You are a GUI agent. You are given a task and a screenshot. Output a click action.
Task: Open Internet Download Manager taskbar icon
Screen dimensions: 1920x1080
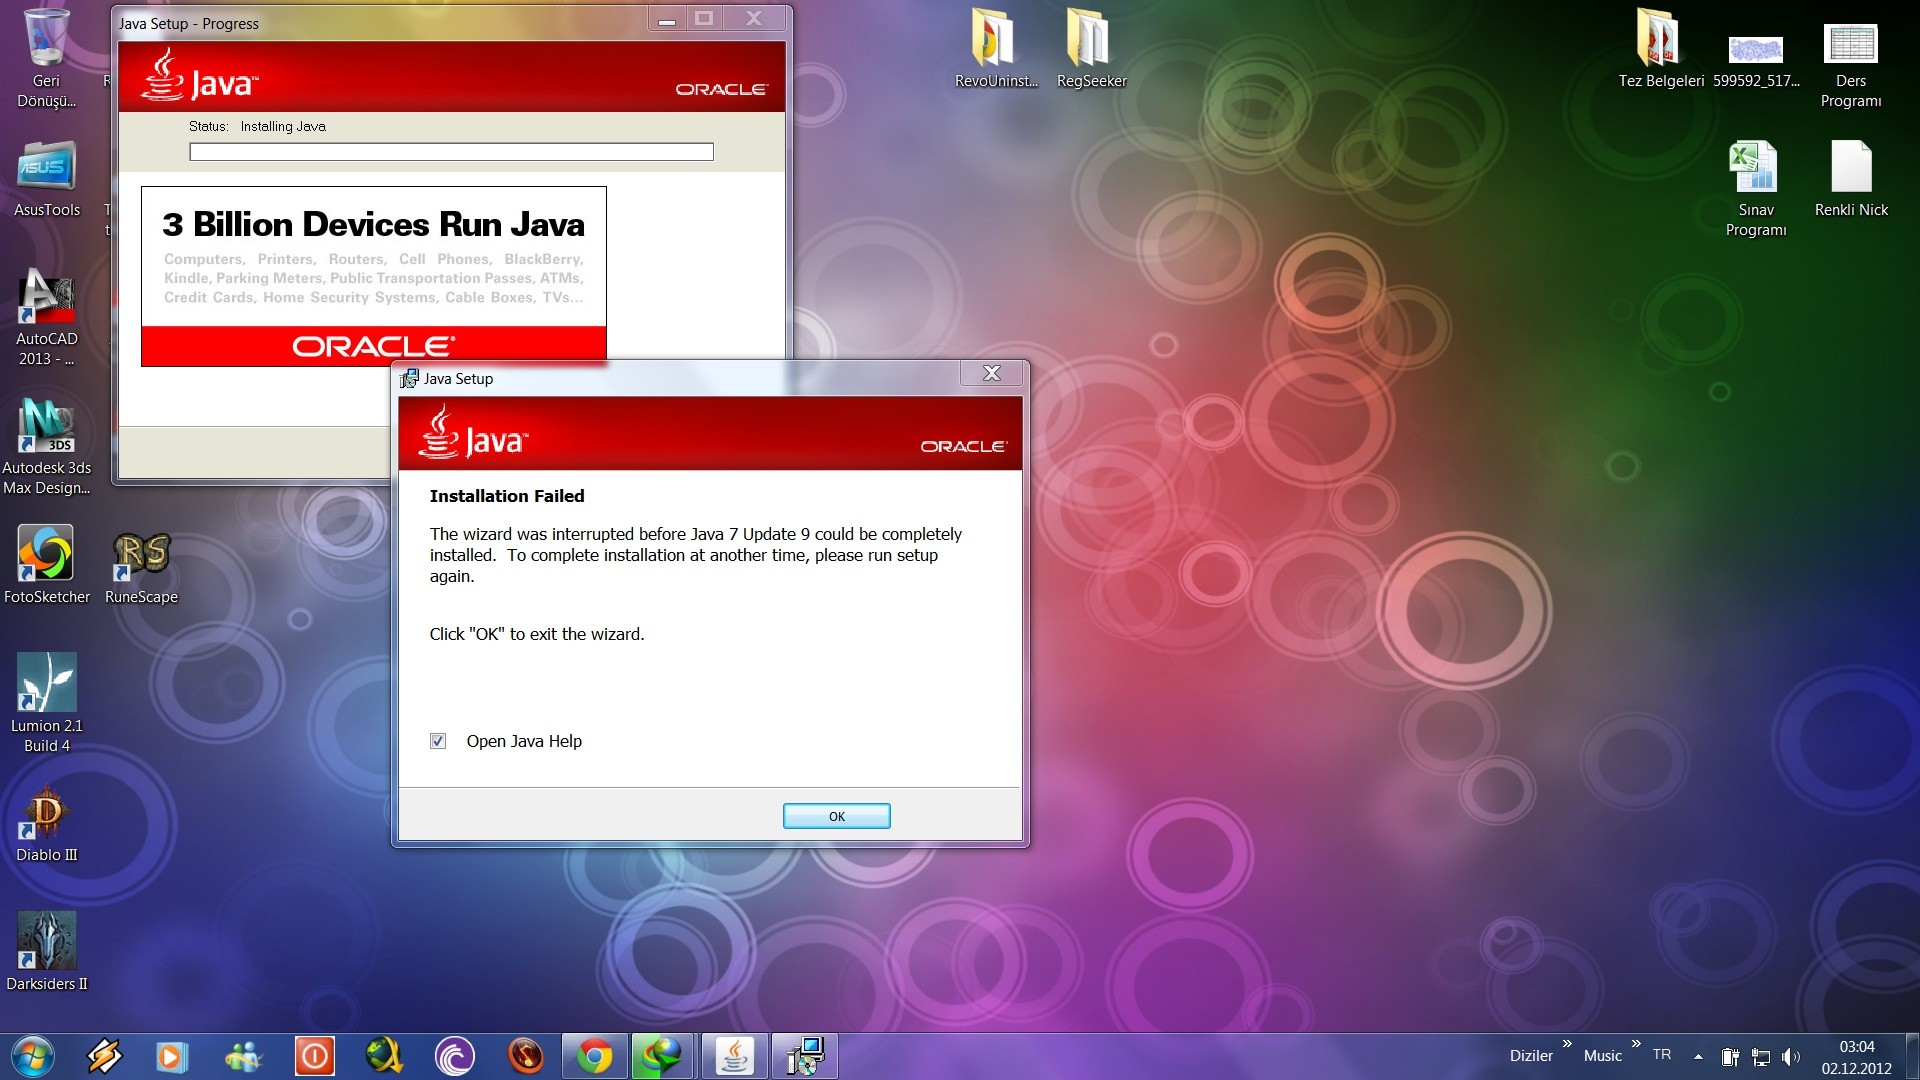(x=662, y=1057)
